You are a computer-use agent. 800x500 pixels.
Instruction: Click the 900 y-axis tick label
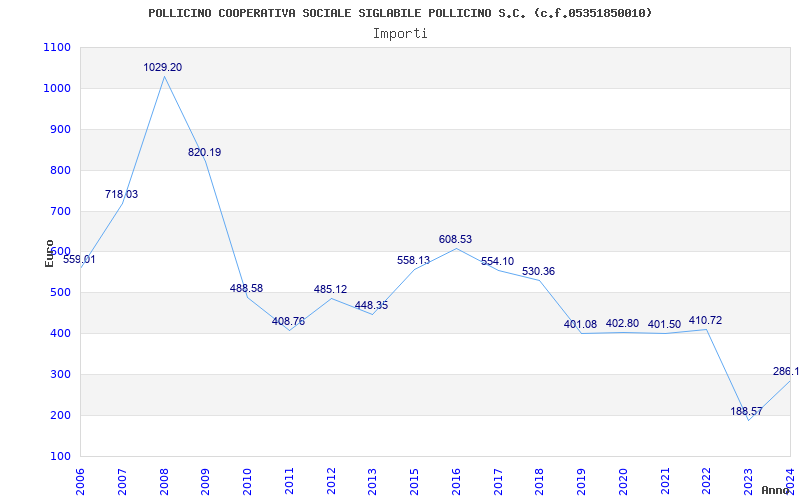pyautogui.click(x=63, y=129)
